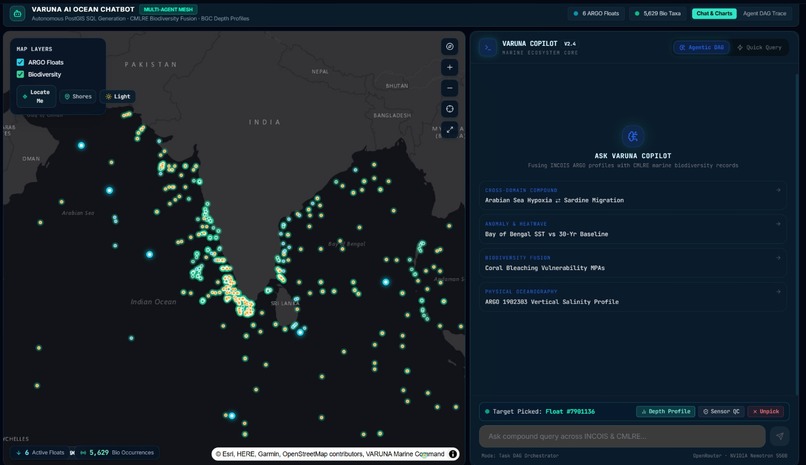Zoom out with the map minus button

point(450,88)
